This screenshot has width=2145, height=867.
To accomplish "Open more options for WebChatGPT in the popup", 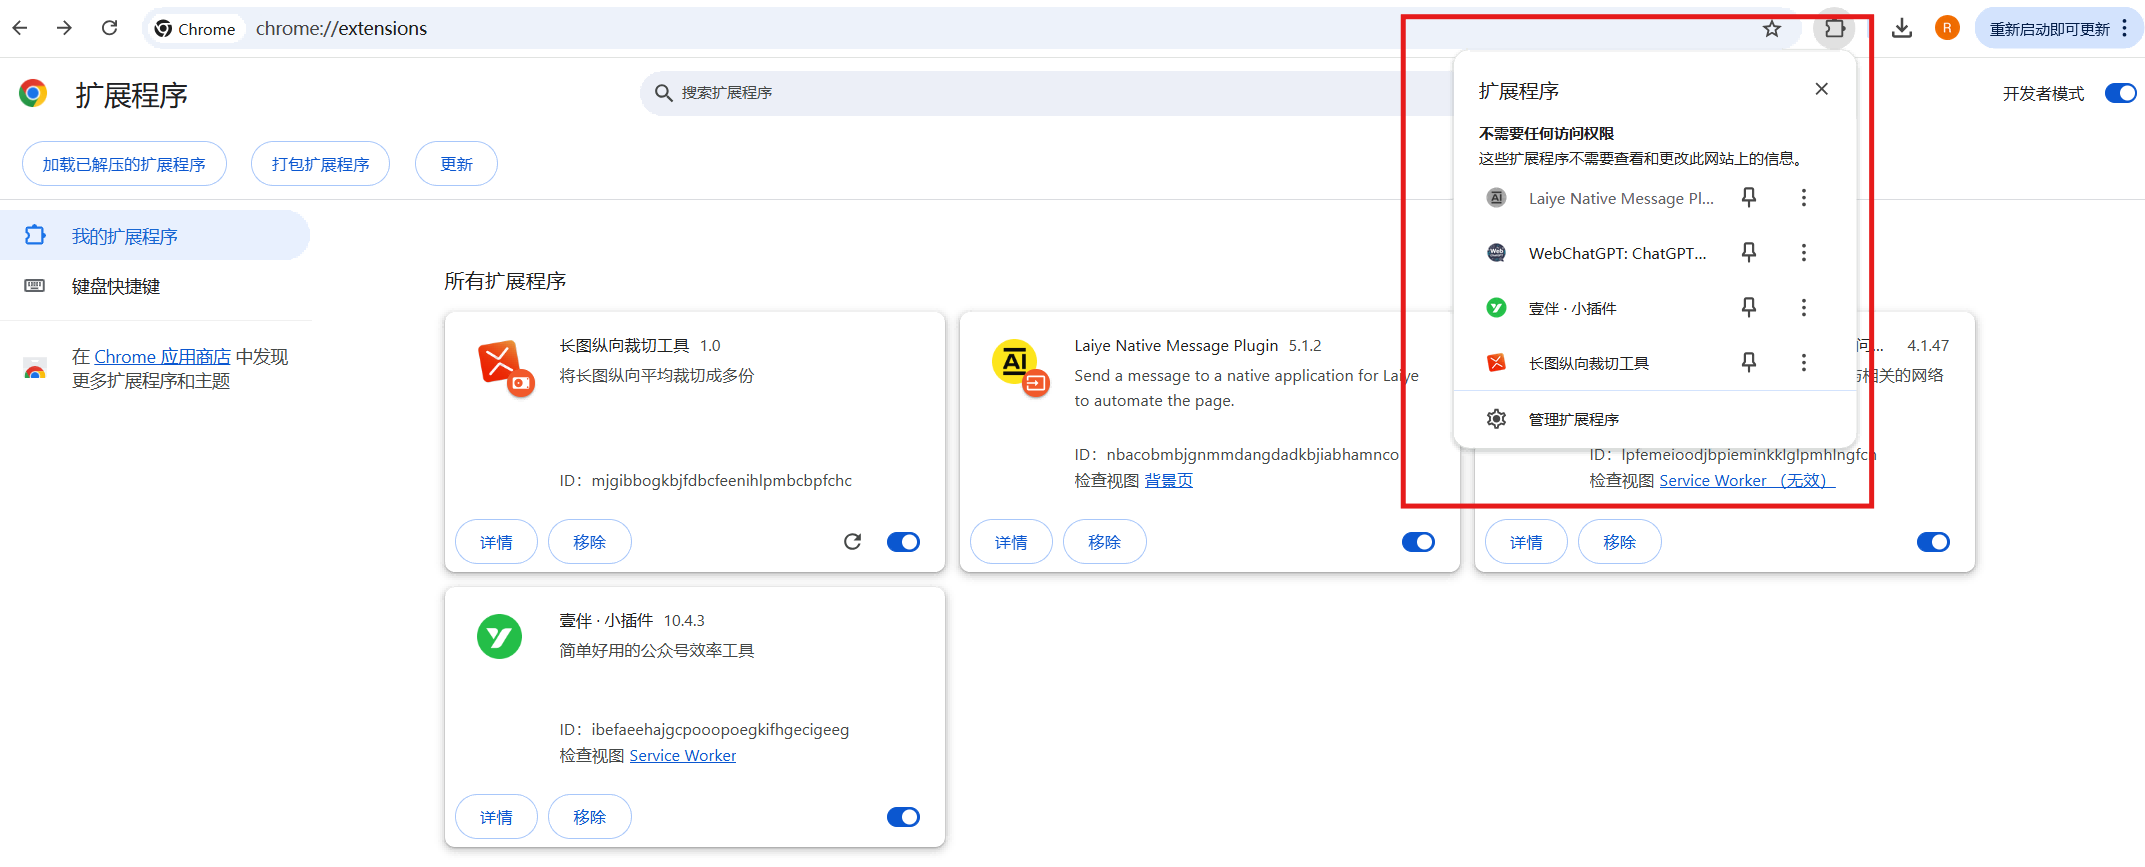I will coord(1804,253).
